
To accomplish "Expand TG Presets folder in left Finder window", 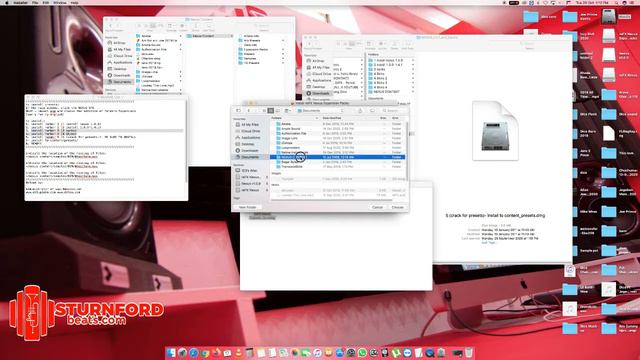I will pos(283,63).
